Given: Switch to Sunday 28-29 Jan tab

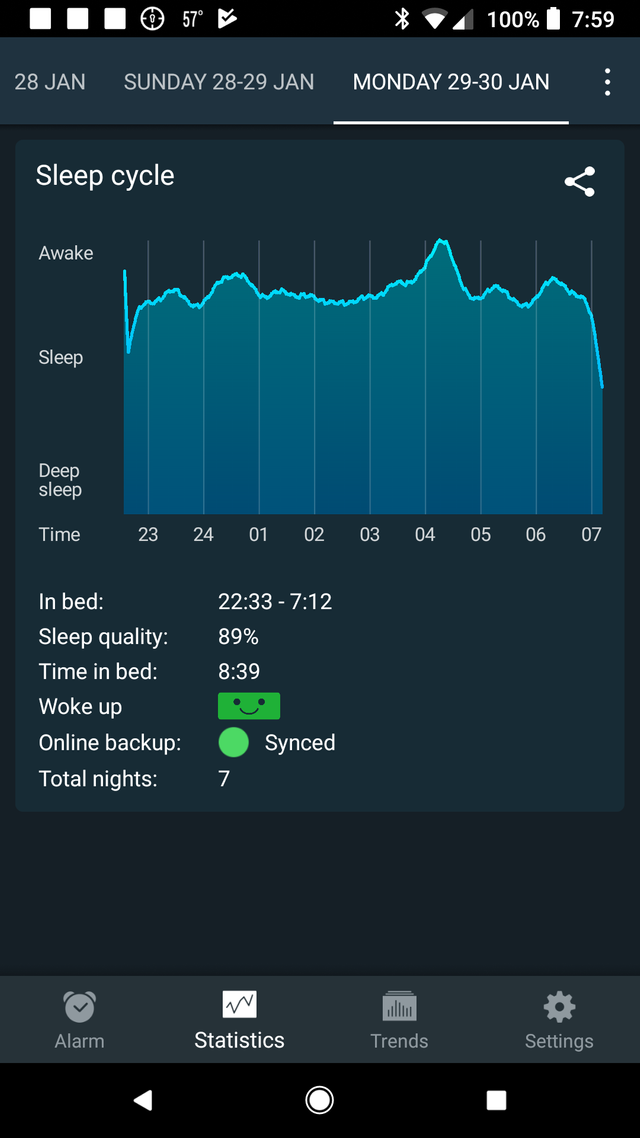Looking at the screenshot, I should (x=219, y=82).
